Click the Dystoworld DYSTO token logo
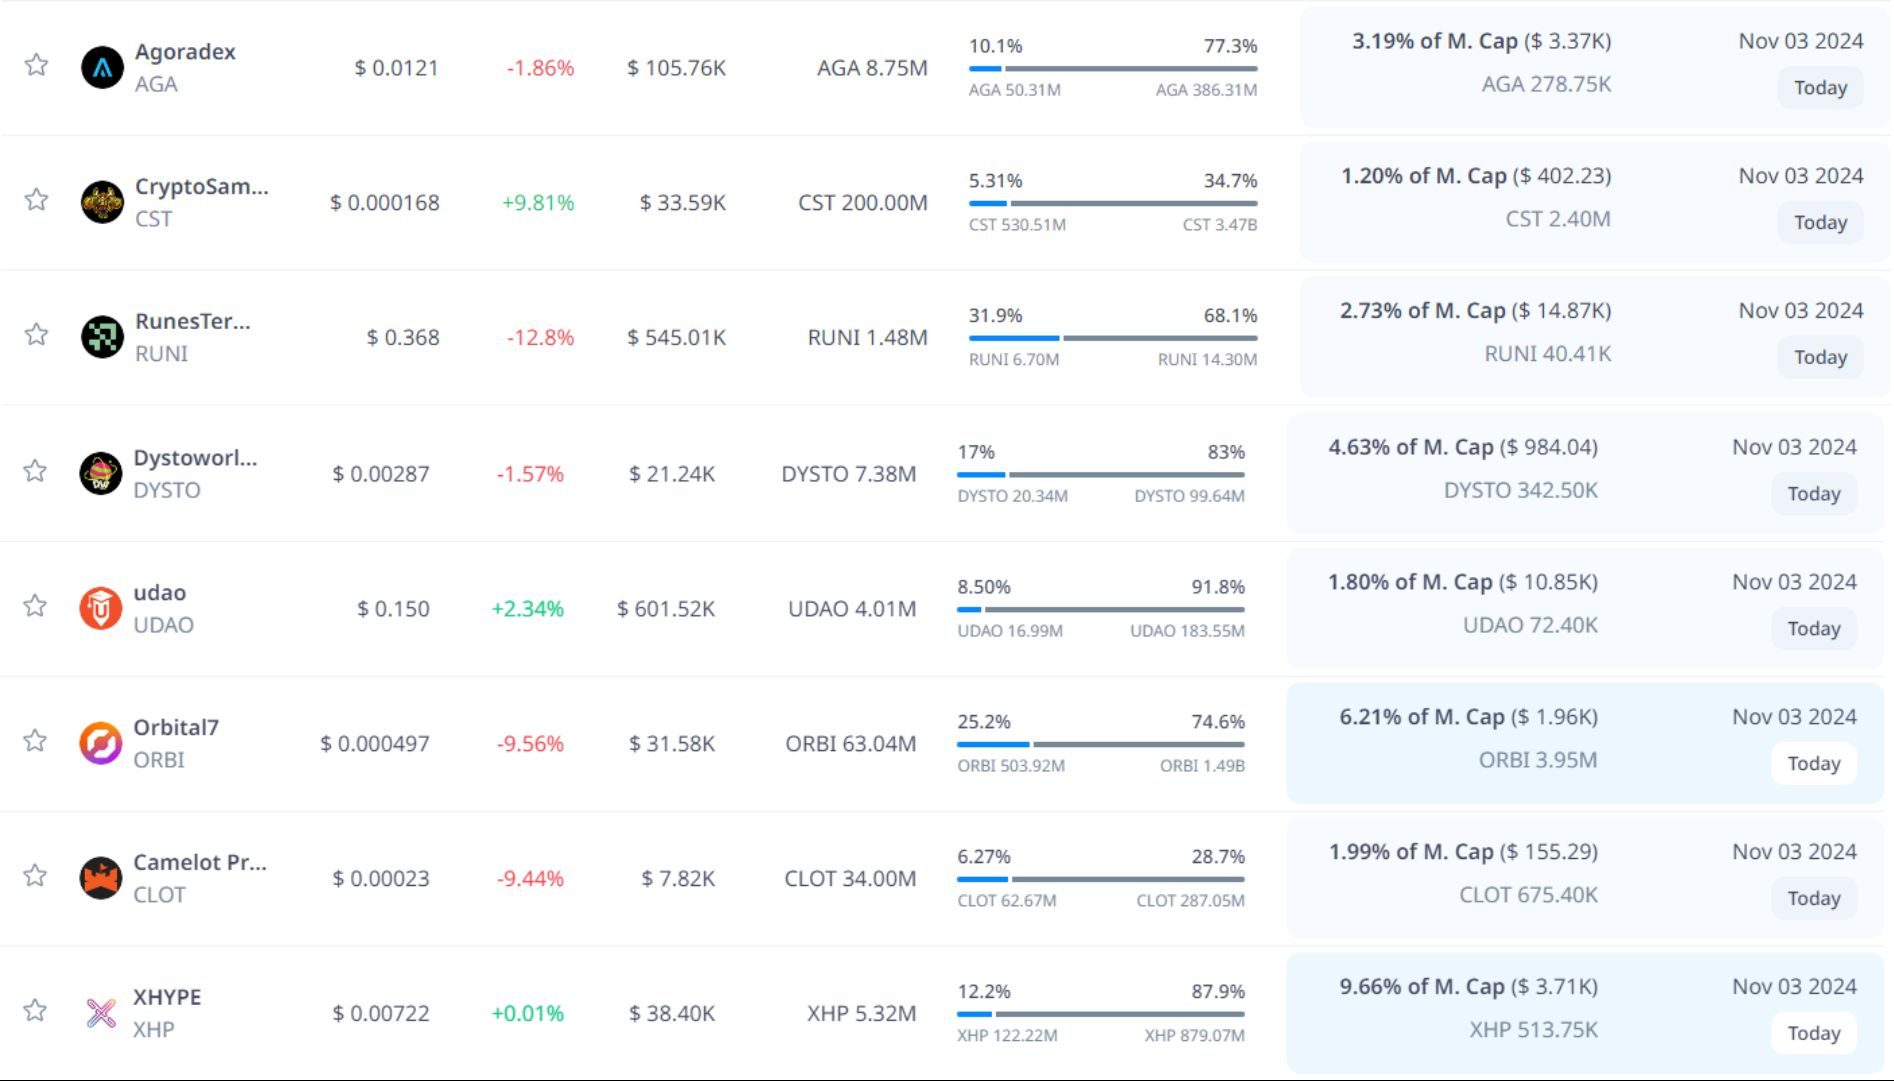Screen dimensions: 1894x1081 [101, 474]
